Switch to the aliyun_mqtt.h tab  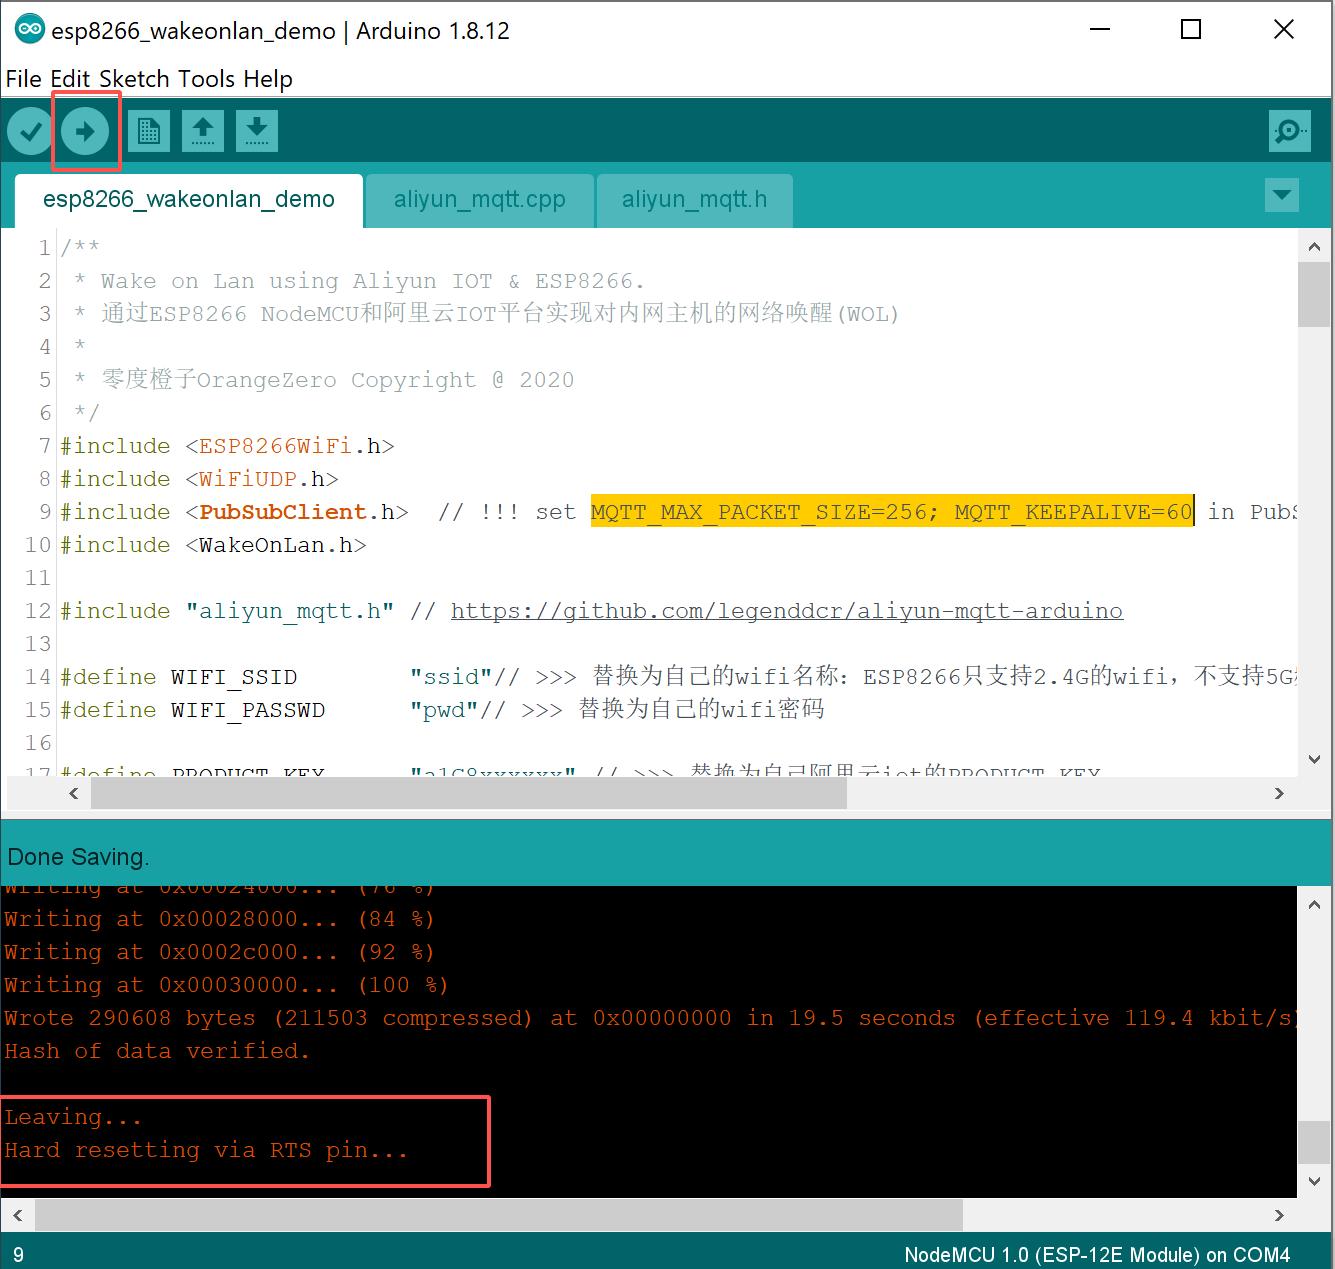tap(694, 199)
